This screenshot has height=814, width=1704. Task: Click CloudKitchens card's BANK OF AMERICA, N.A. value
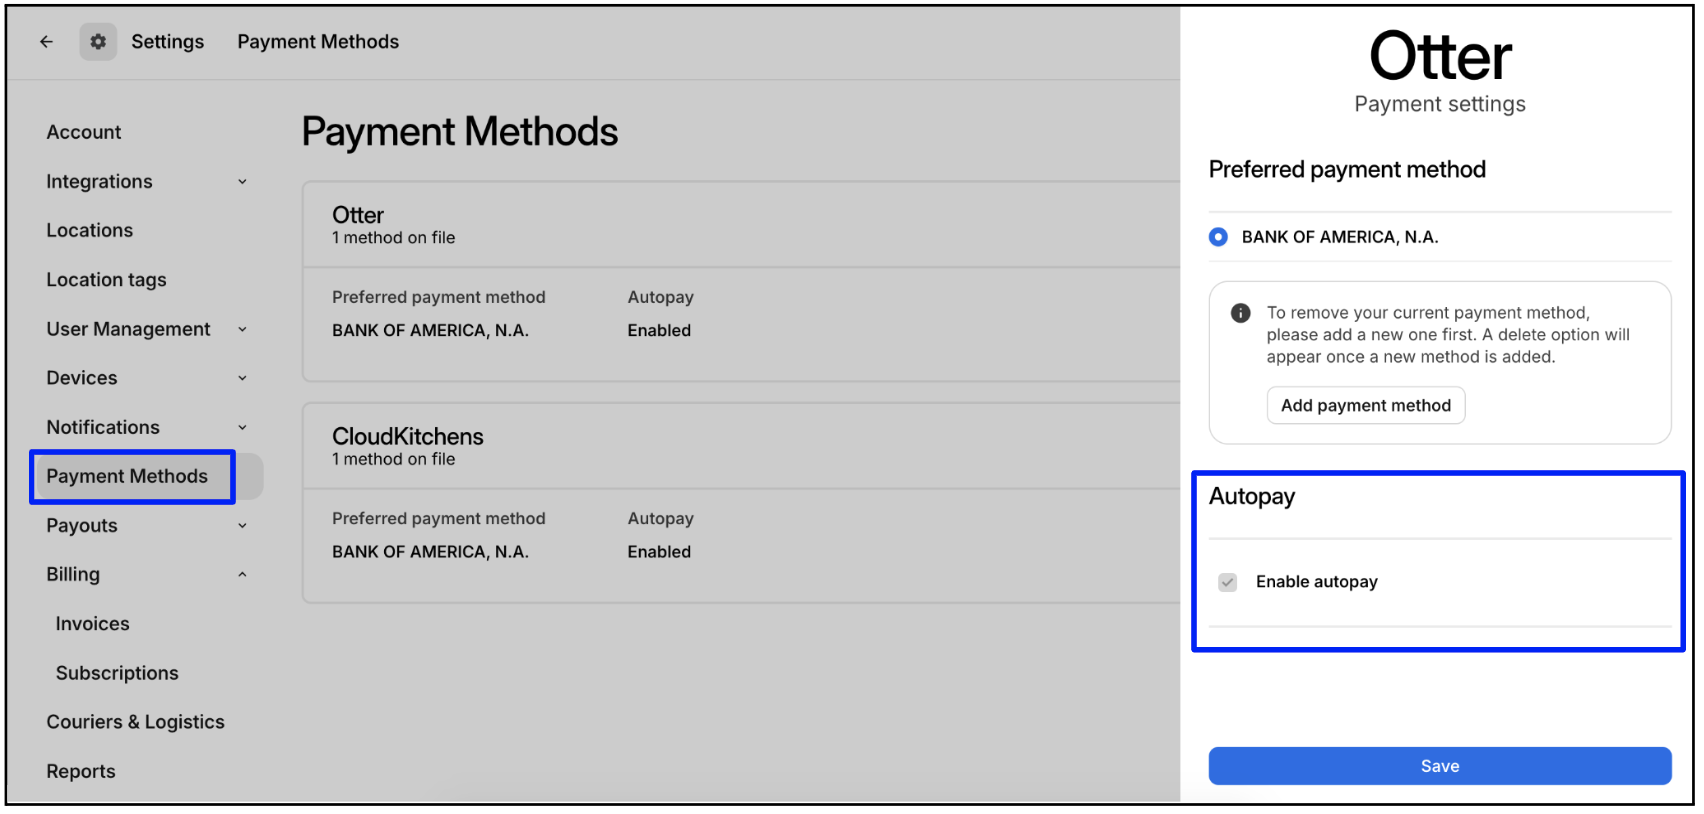pyautogui.click(x=430, y=552)
